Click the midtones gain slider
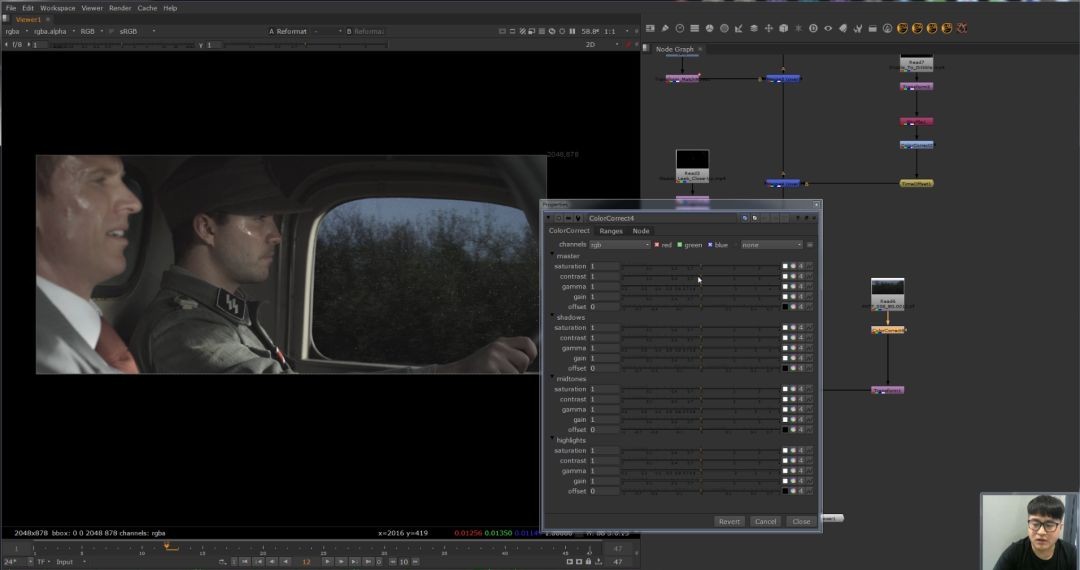Image resolution: width=1080 pixels, height=570 pixels. [700, 419]
